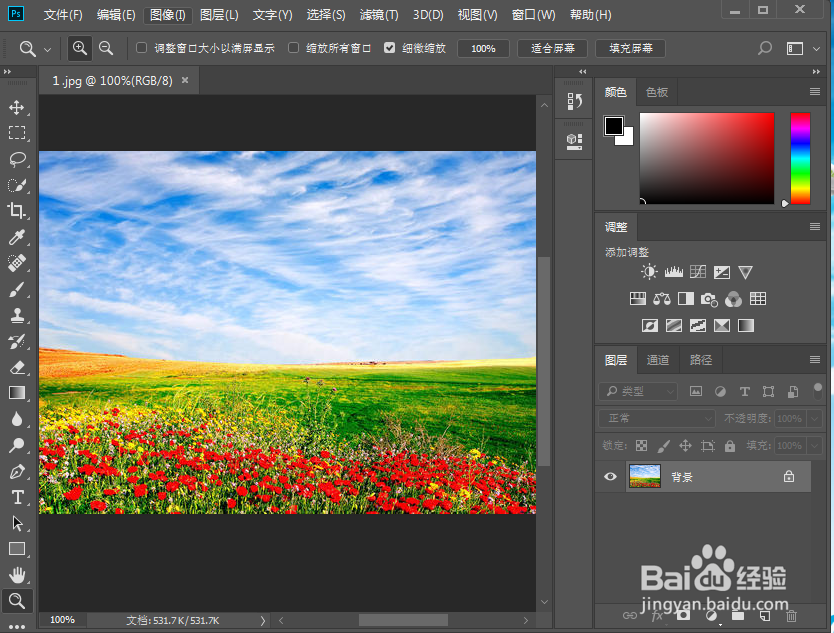Select the Lasso tool
The height and width of the screenshot is (633, 834).
click(x=16, y=159)
